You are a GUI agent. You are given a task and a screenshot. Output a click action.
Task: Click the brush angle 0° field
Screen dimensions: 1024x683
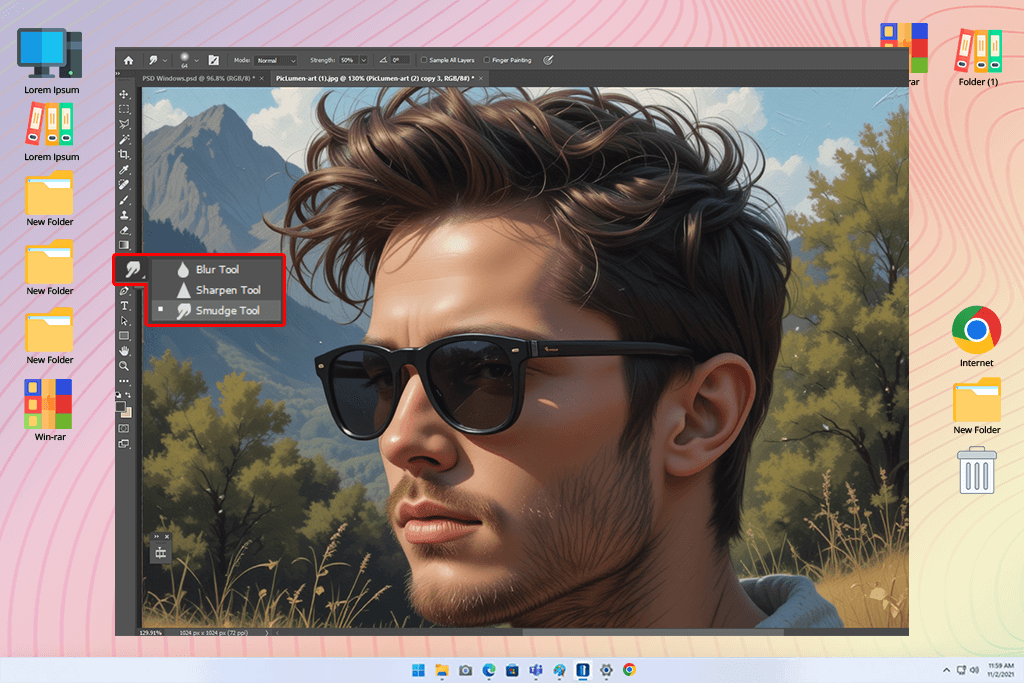400,60
